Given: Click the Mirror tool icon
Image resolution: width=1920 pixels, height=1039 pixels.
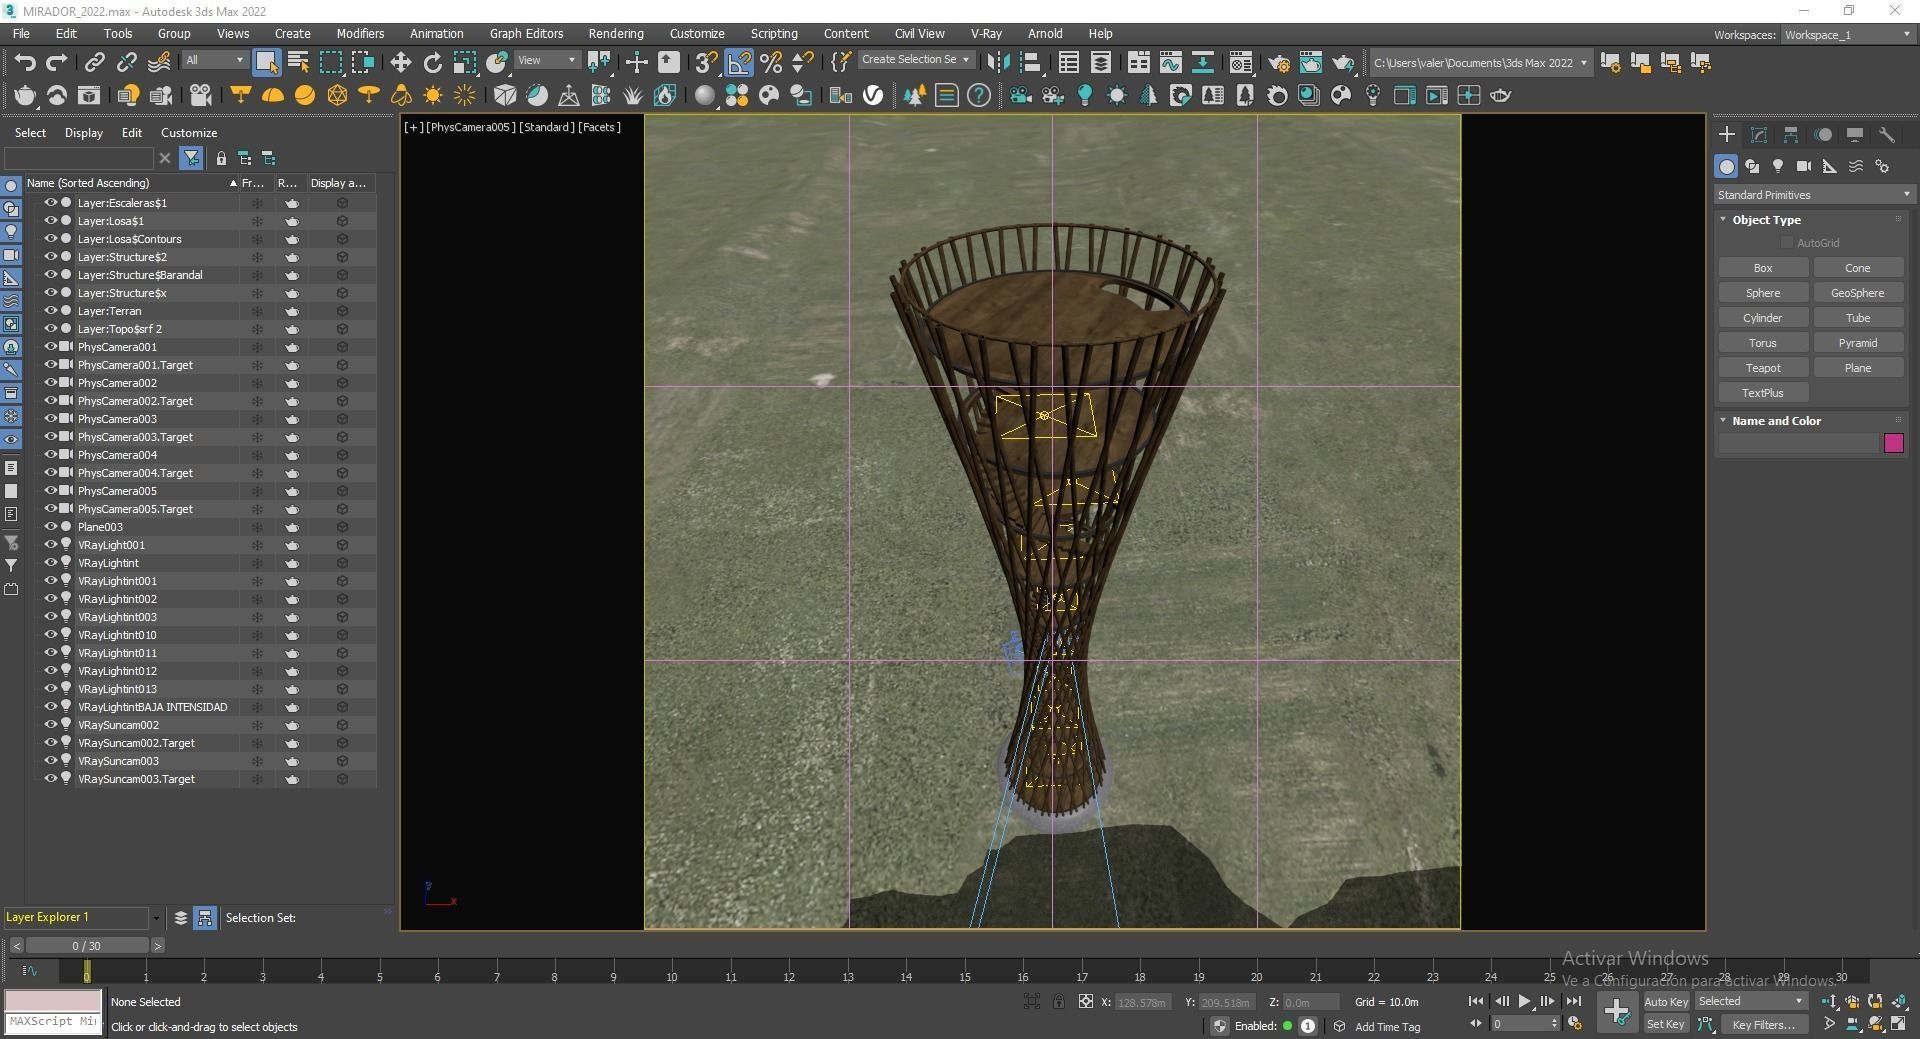Looking at the screenshot, I should coord(998,63).
